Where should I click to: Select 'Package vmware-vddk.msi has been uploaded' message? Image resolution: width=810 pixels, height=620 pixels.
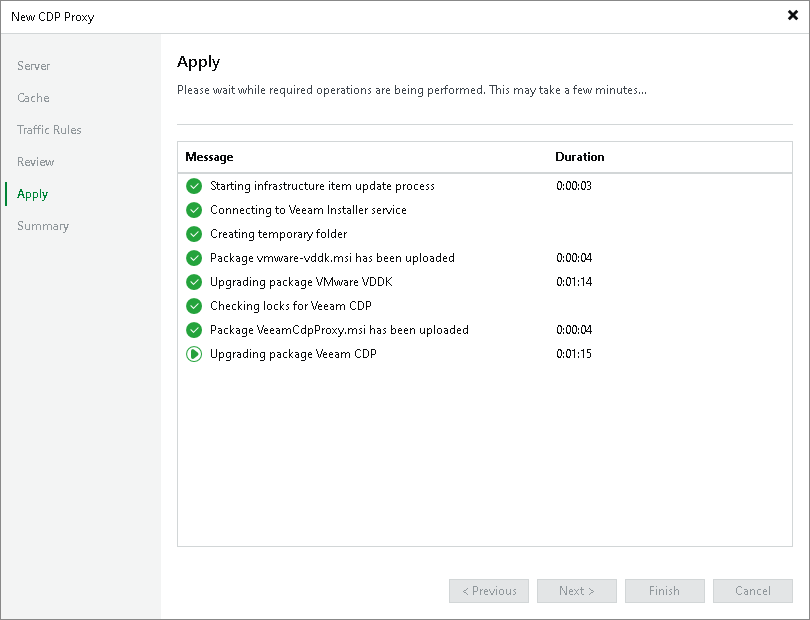pos(332,258)
